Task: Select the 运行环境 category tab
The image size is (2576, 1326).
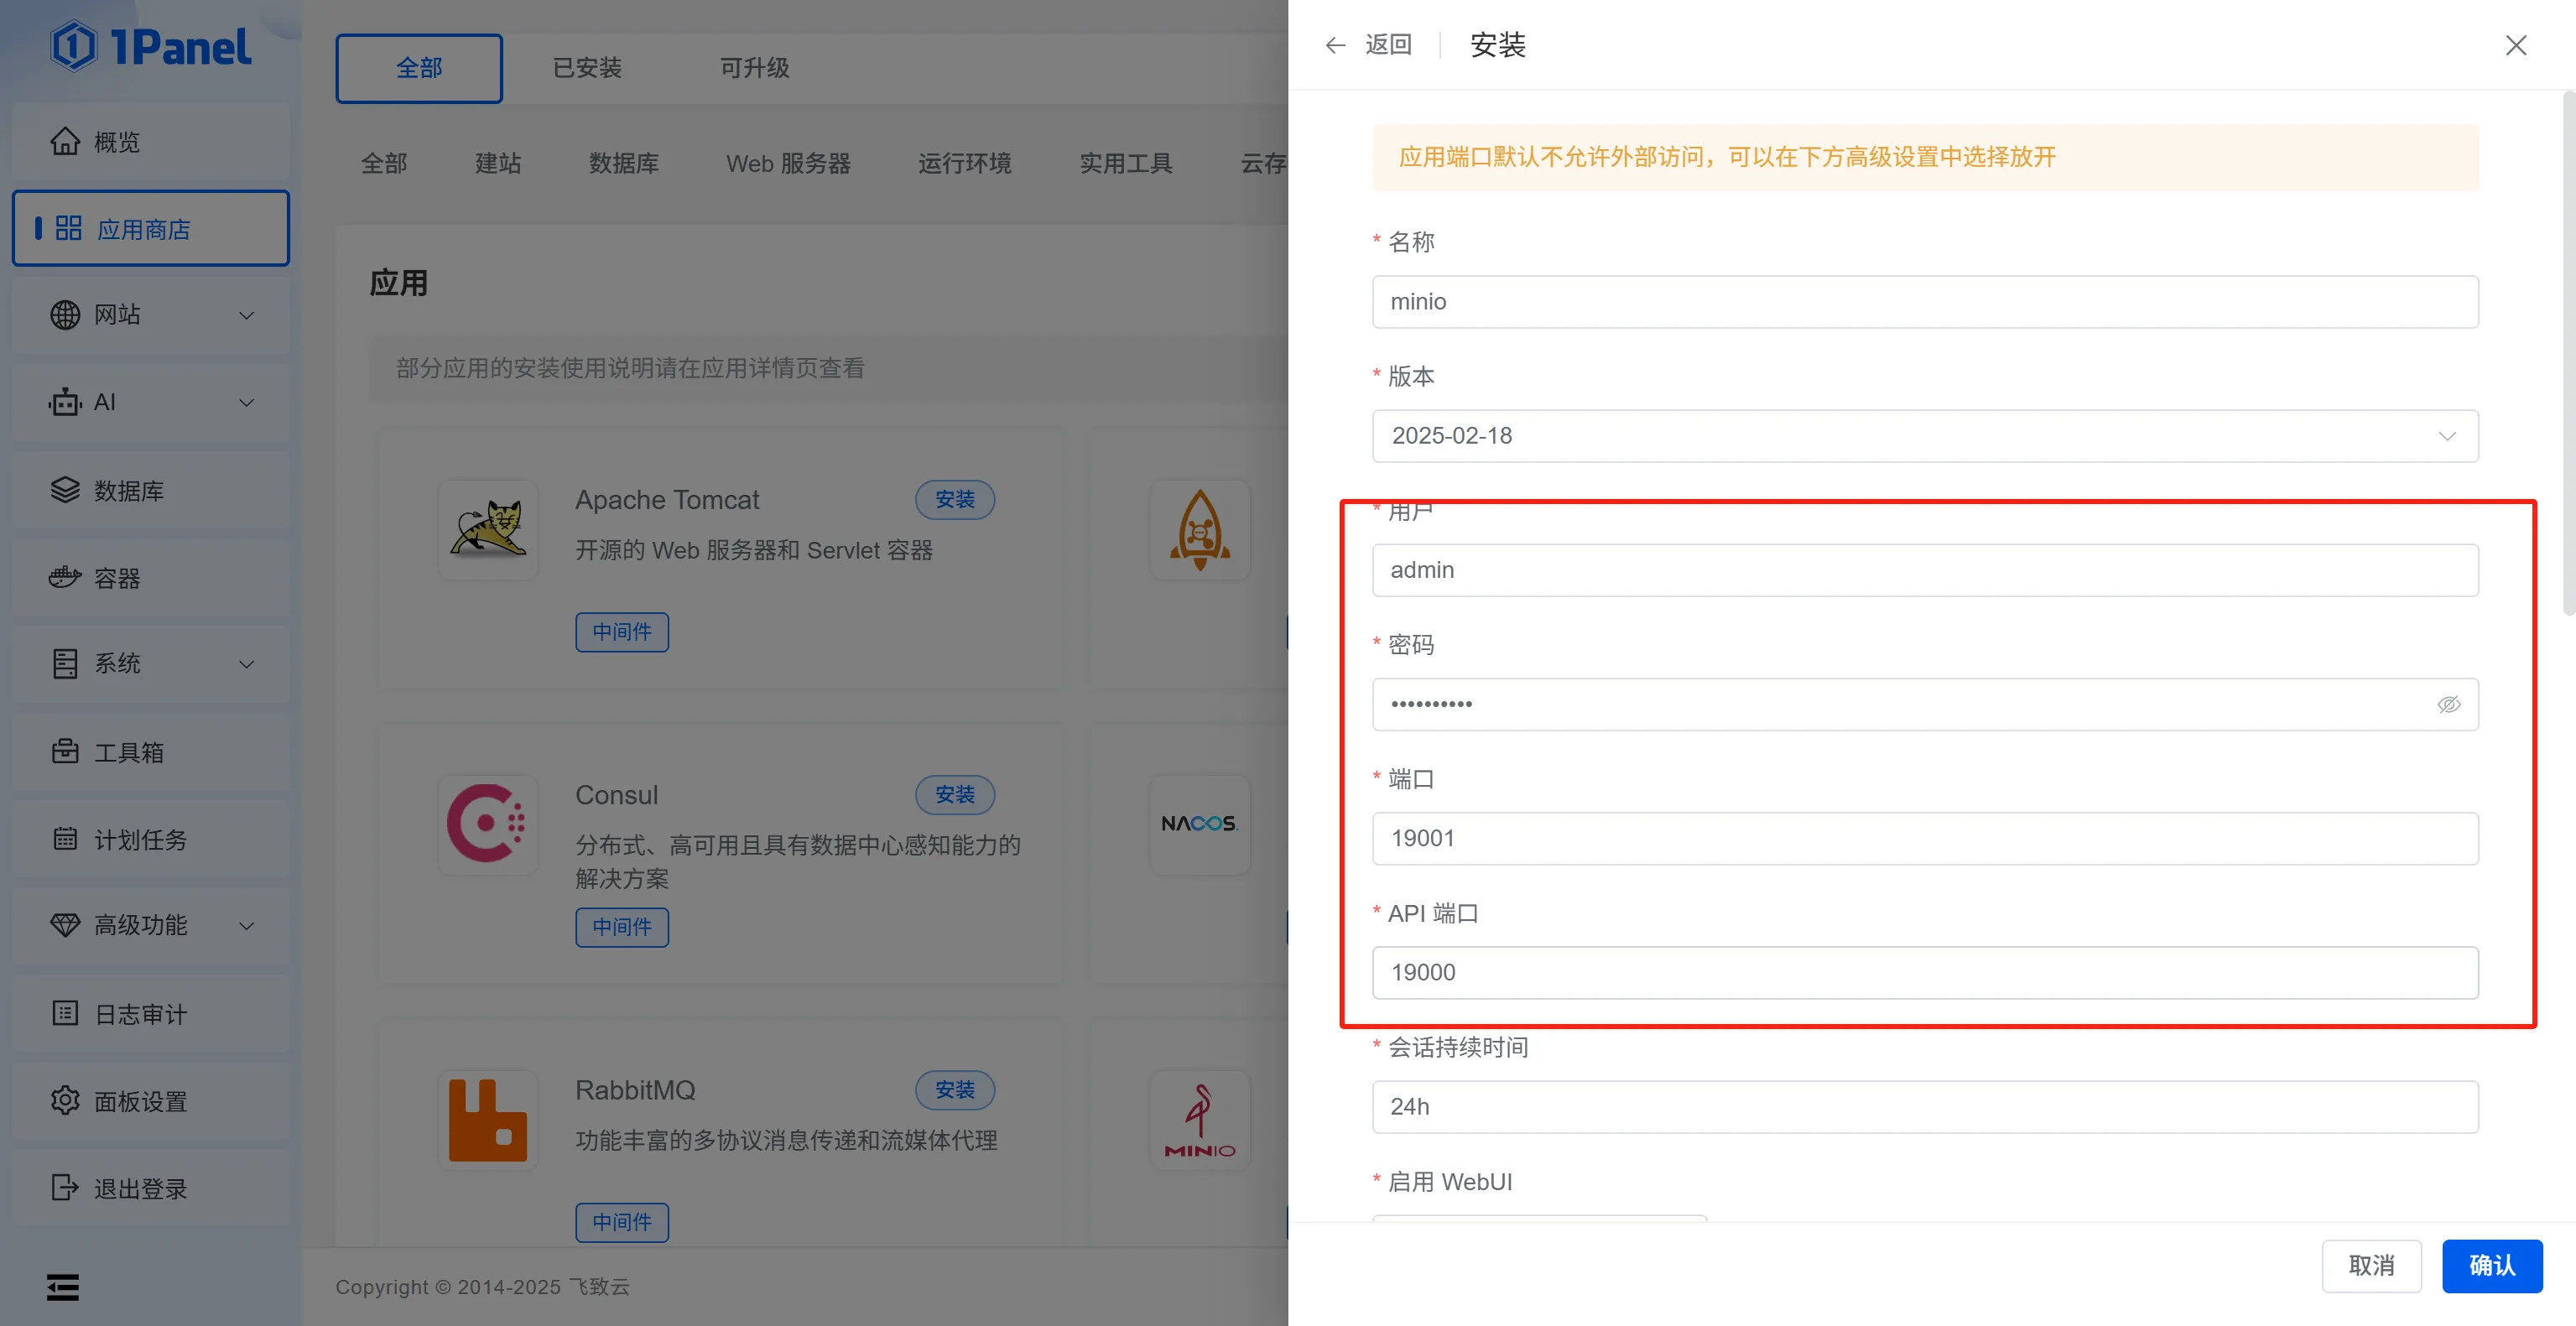Action: click(x=964, y=163)
